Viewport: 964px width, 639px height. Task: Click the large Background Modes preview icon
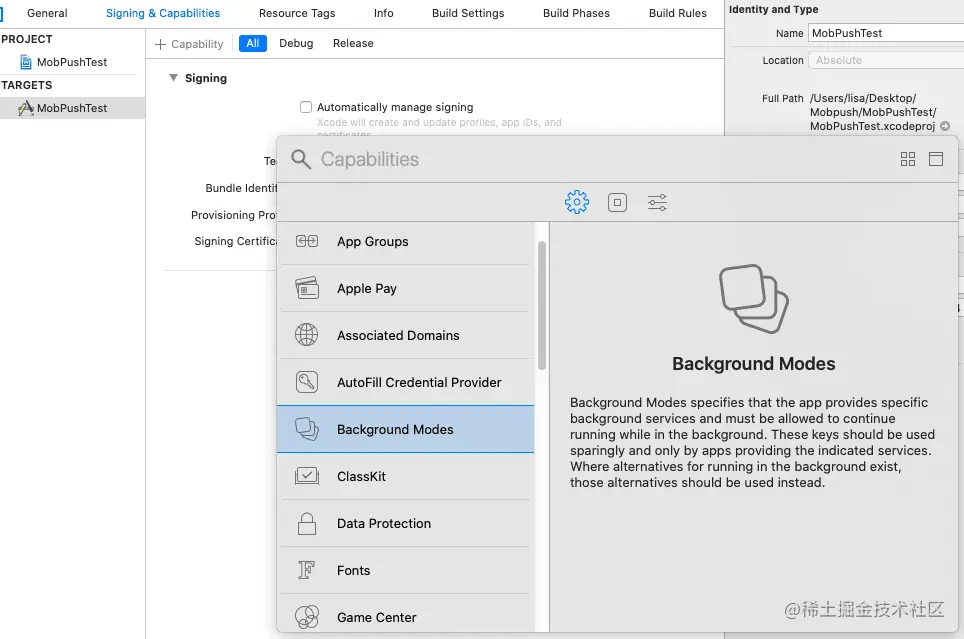click(754, 299)
